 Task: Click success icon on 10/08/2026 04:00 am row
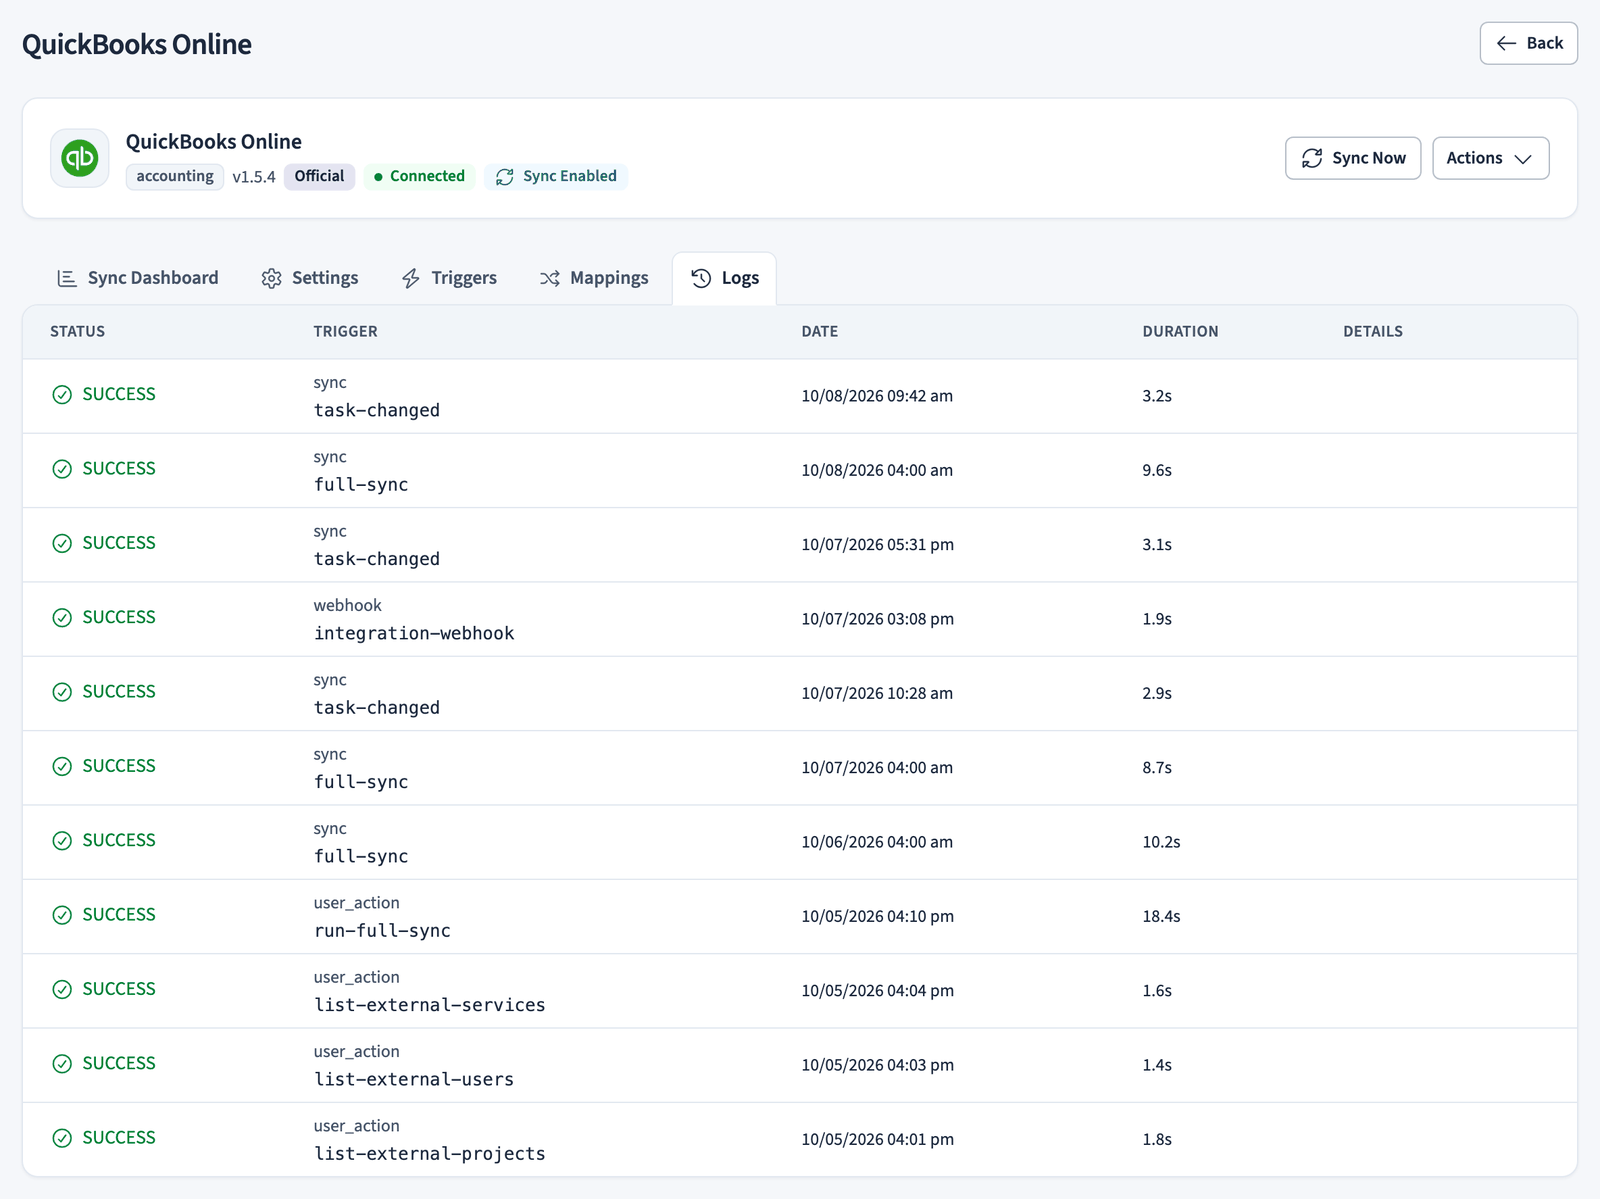point(62,469)
